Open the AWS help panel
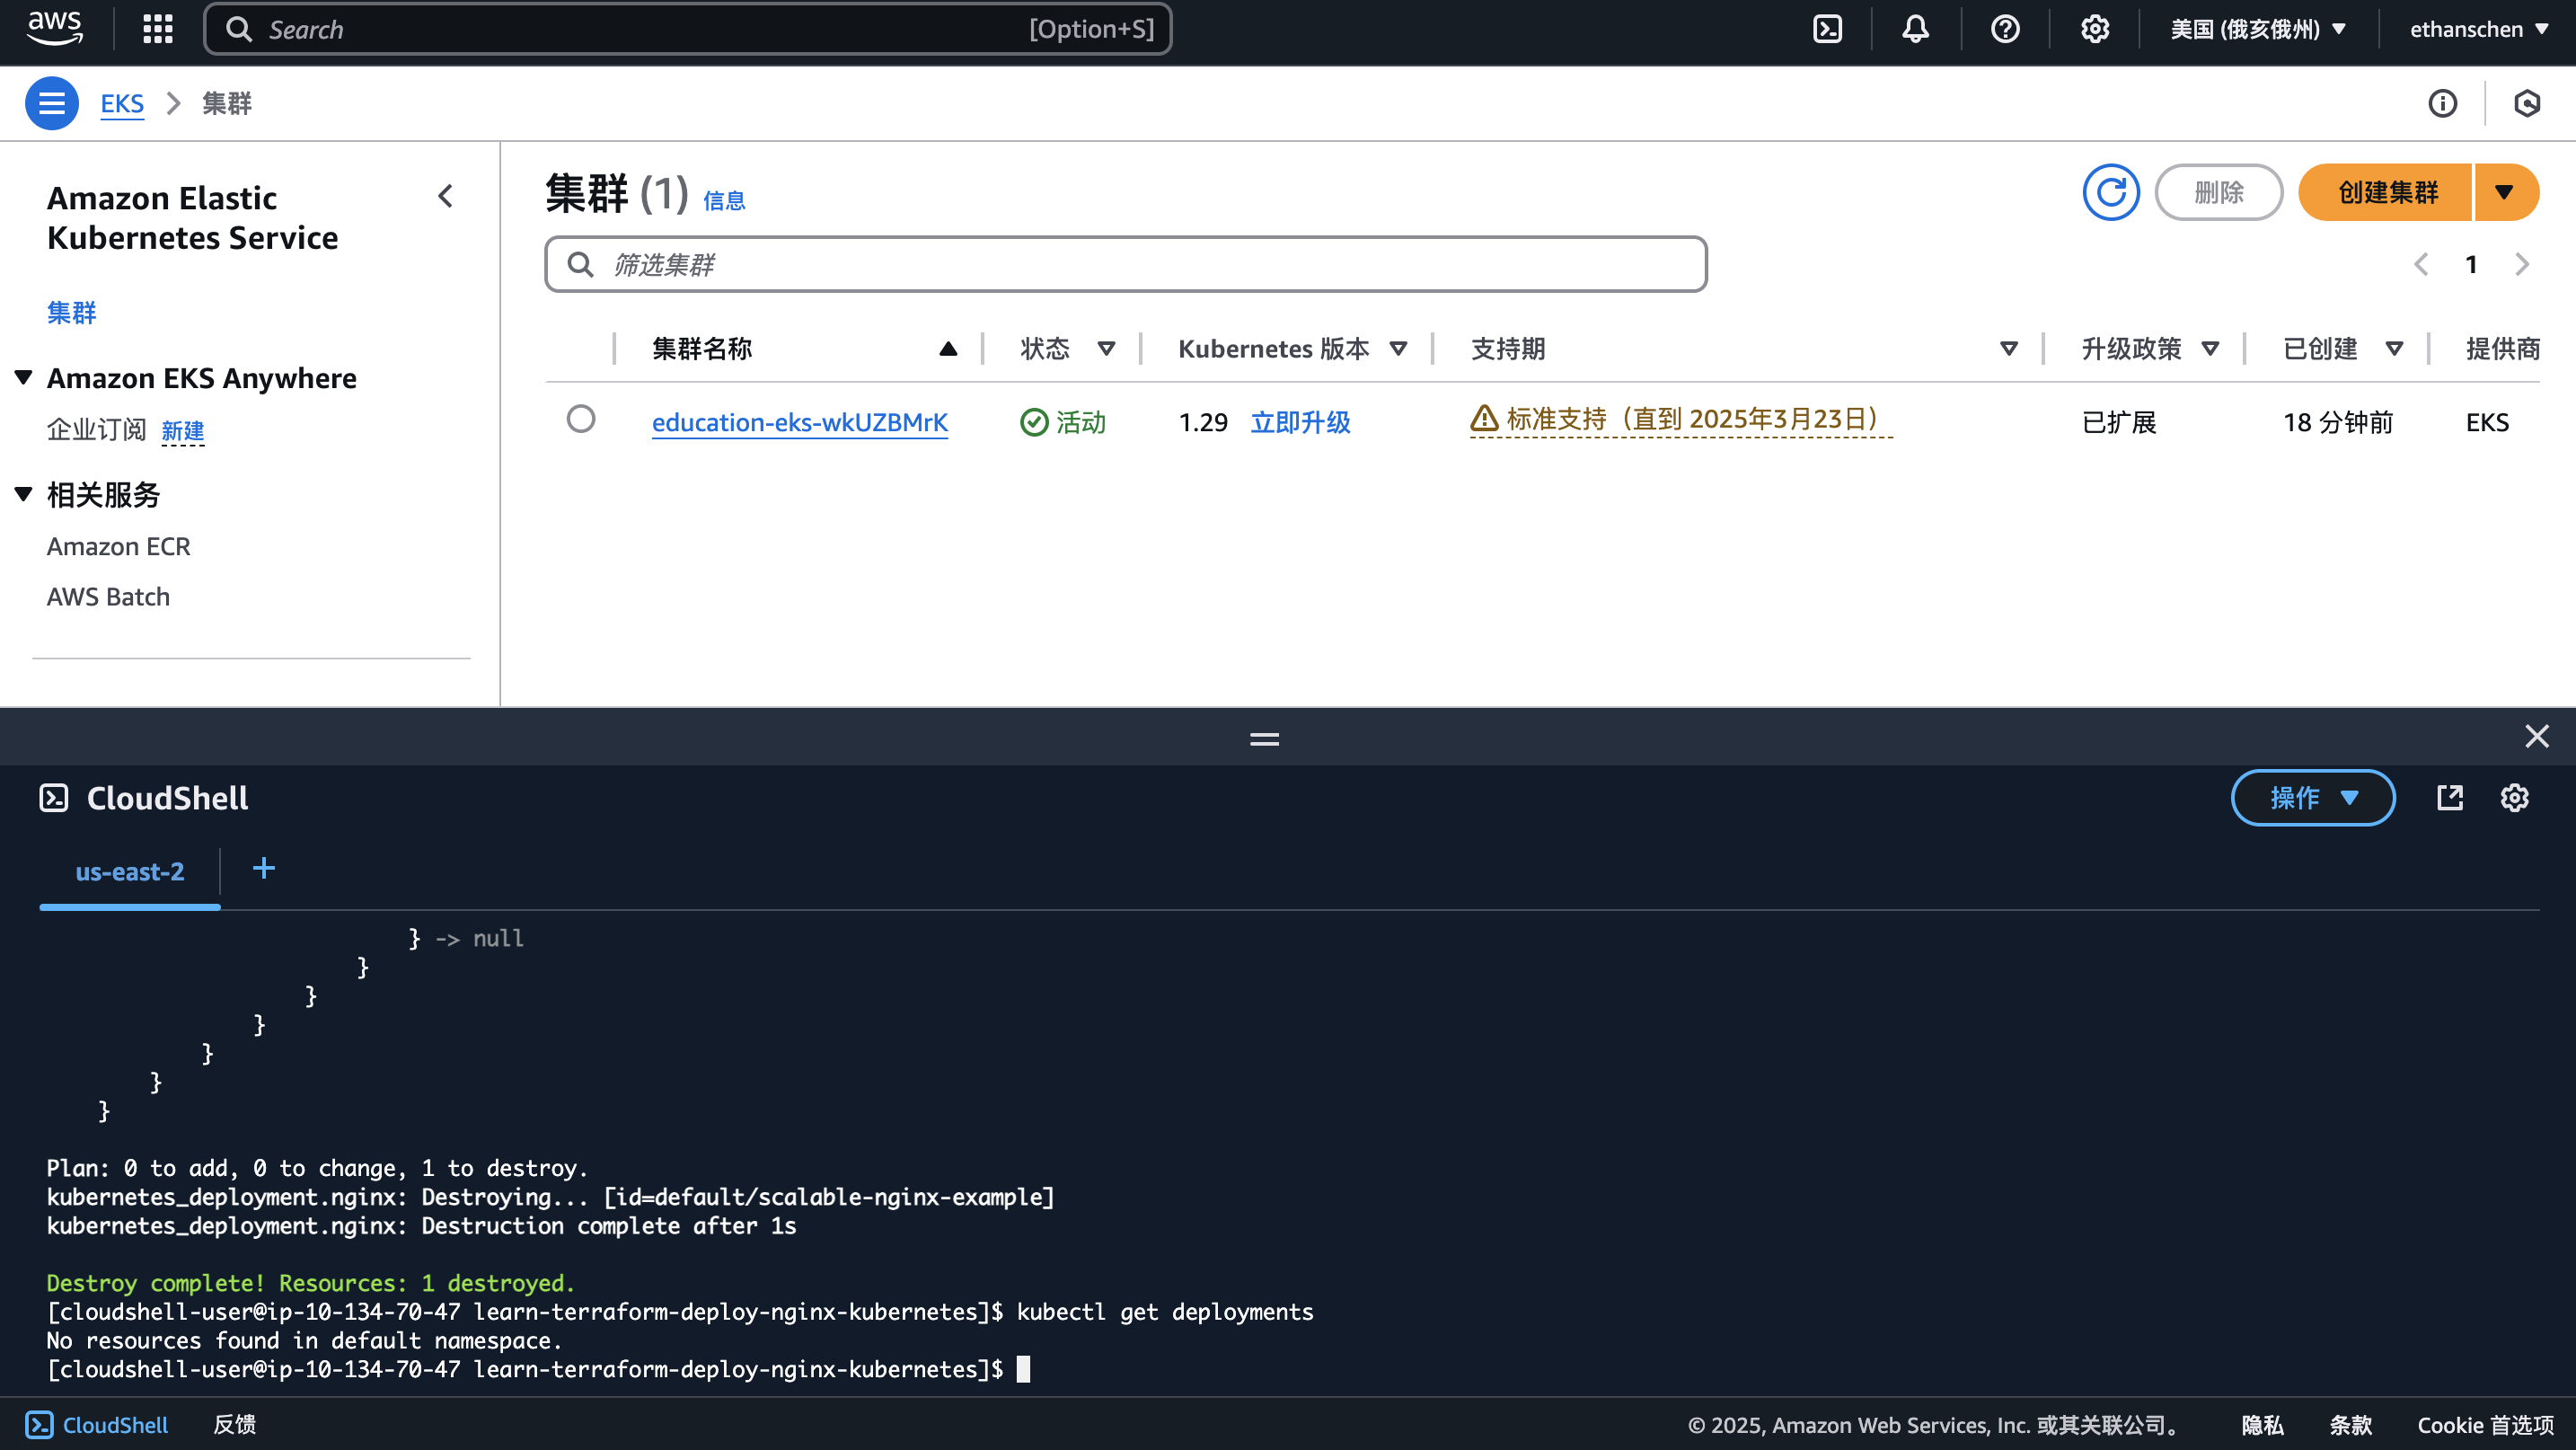2576x1450 pixels. (2004, 28)
